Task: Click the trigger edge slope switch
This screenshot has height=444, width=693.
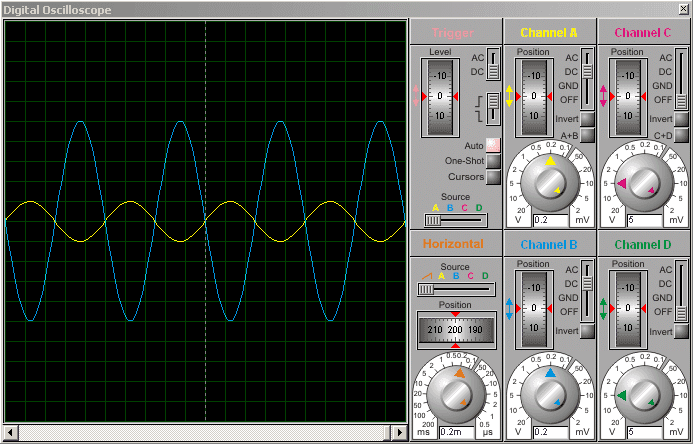Action: point(493,108)
